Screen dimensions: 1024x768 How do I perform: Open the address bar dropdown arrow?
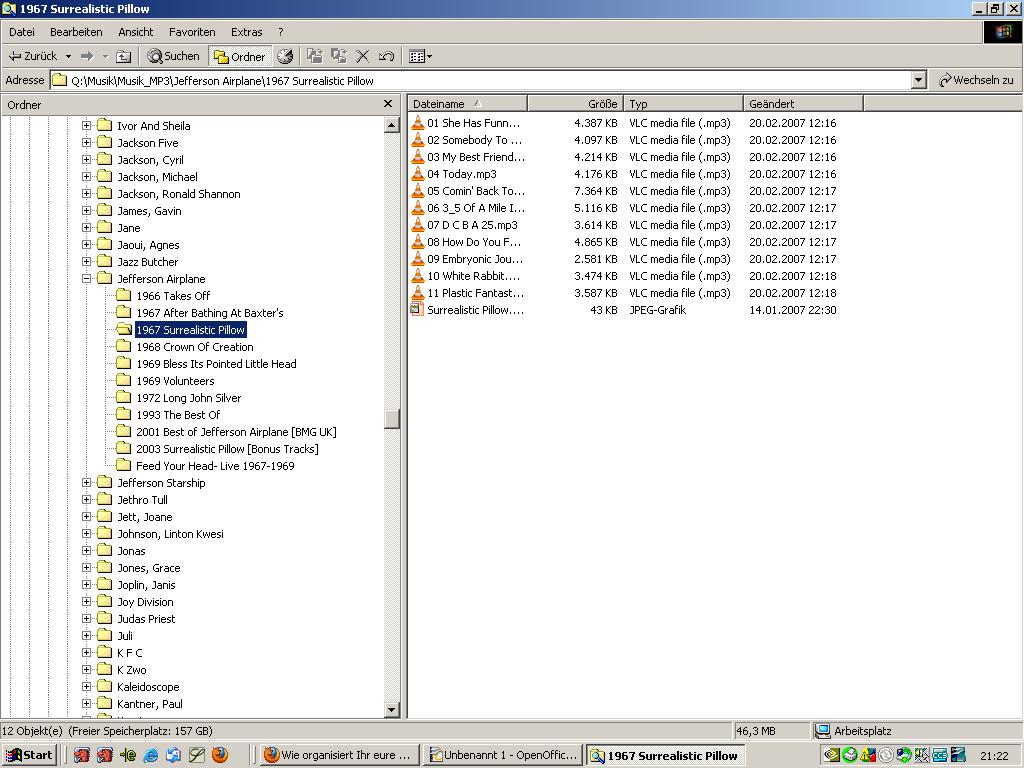click(918, 81)
